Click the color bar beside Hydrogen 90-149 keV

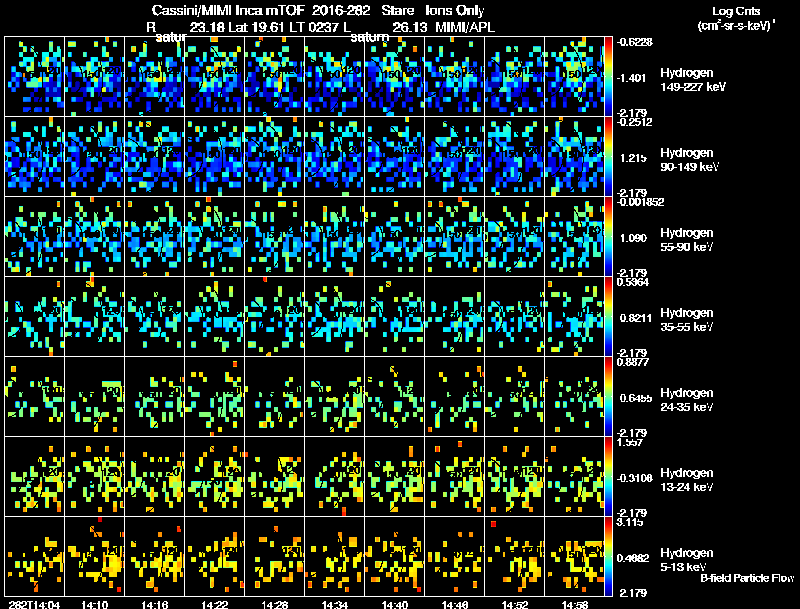(x=608, y=157)
